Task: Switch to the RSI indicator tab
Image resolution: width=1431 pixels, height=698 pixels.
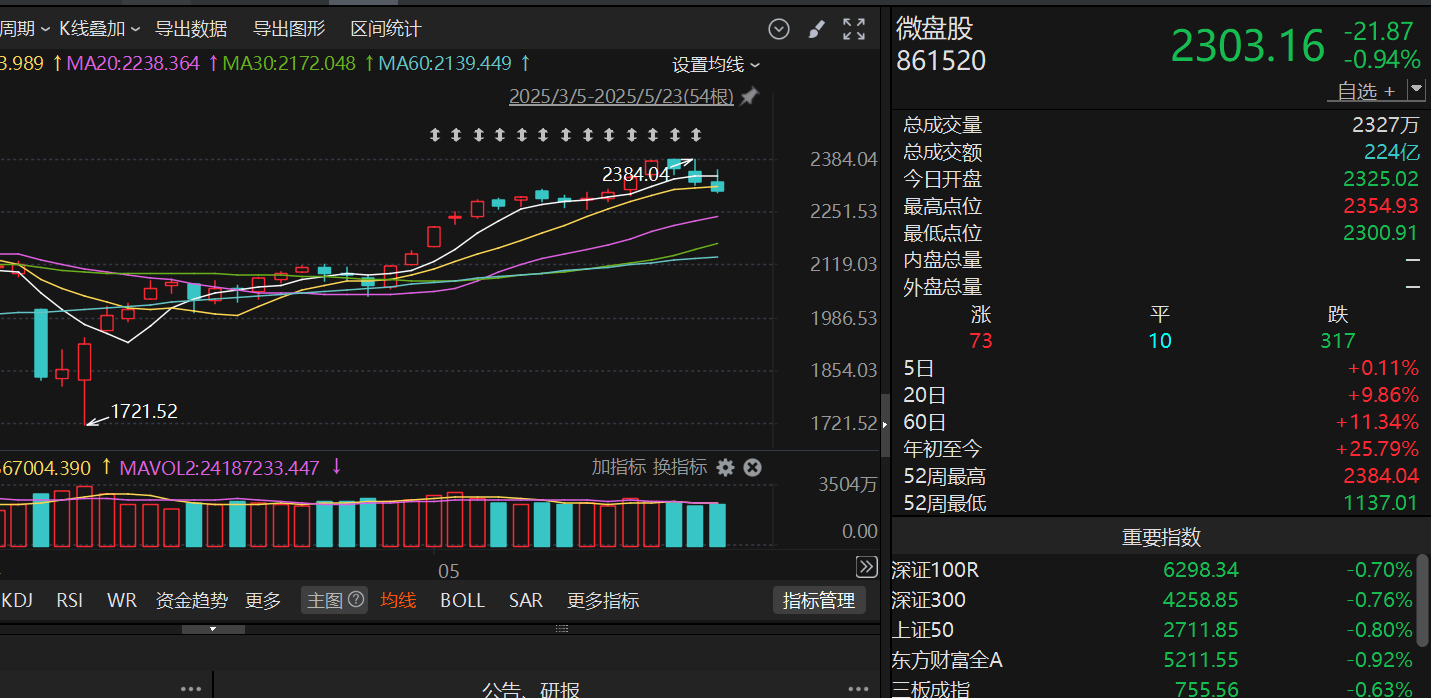Action: (x=70, y=601)
